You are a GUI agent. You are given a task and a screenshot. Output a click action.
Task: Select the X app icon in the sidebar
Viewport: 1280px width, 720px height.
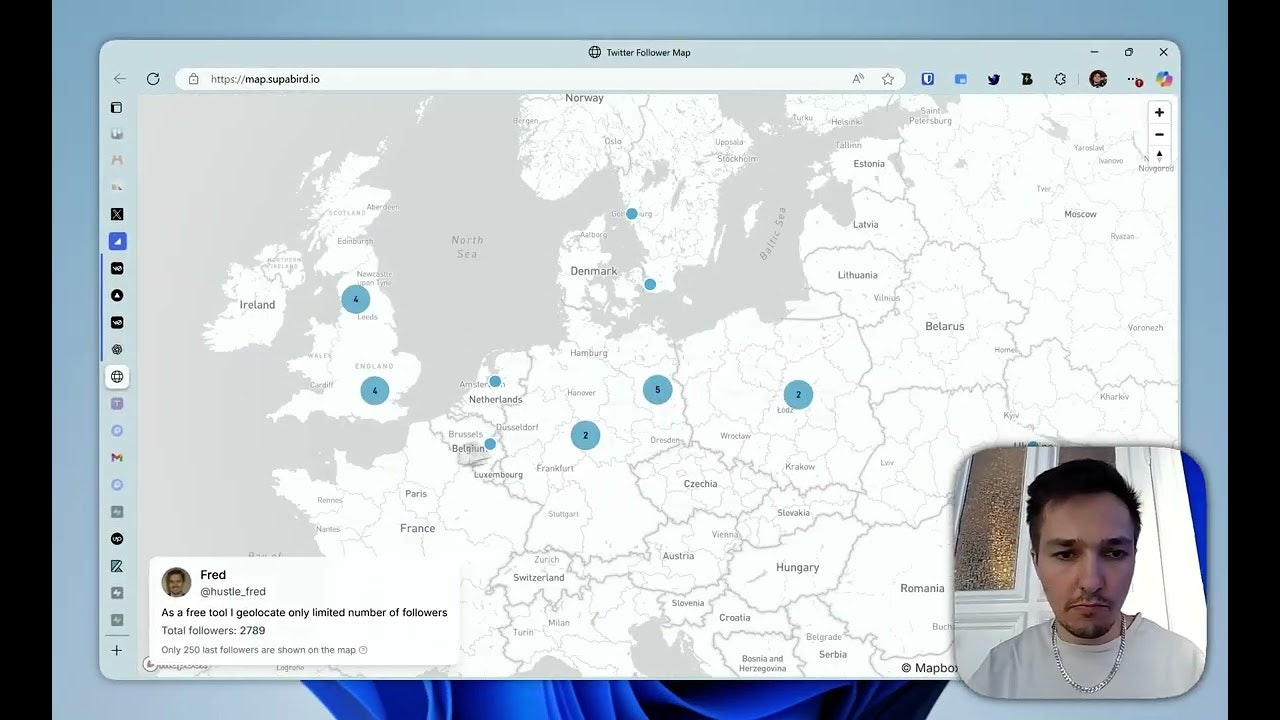(117, 214)
